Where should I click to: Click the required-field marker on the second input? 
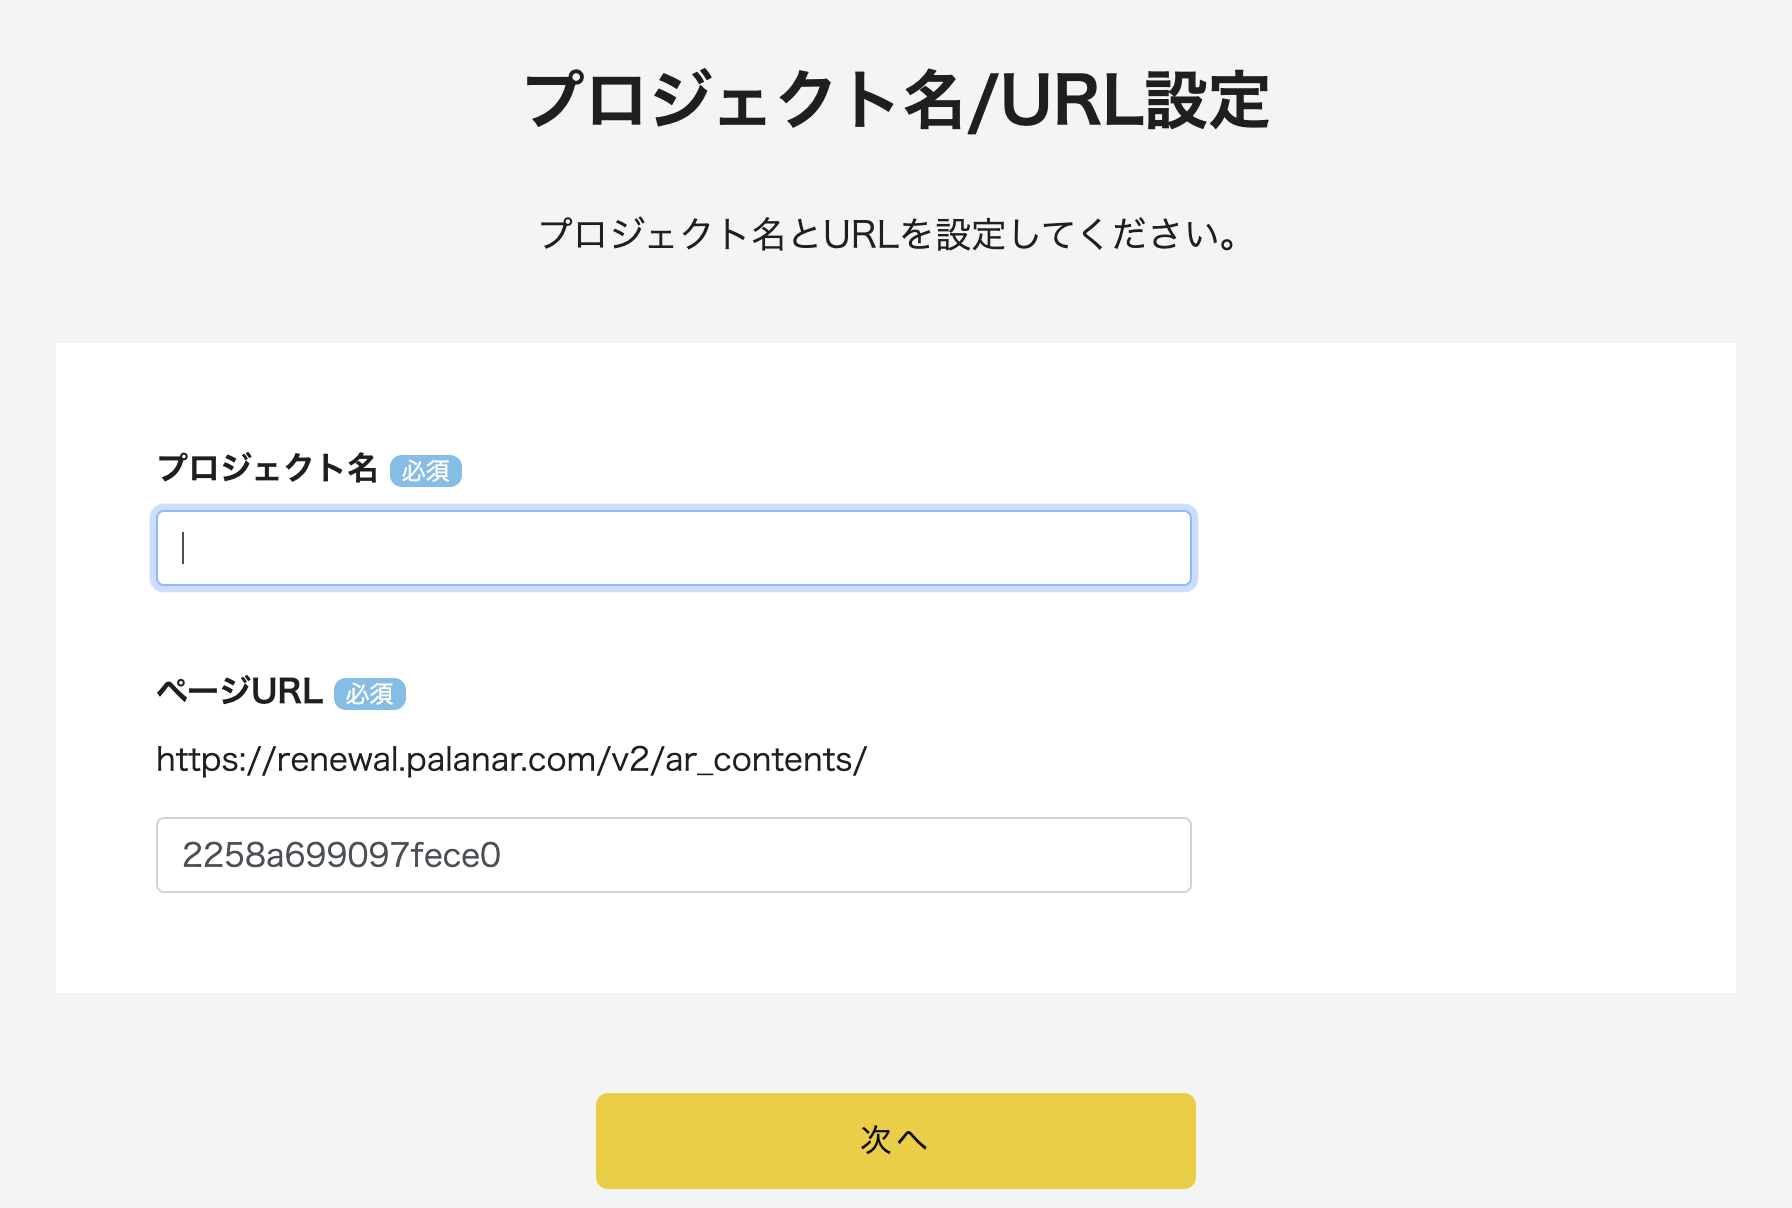click(x=370, y=694)
